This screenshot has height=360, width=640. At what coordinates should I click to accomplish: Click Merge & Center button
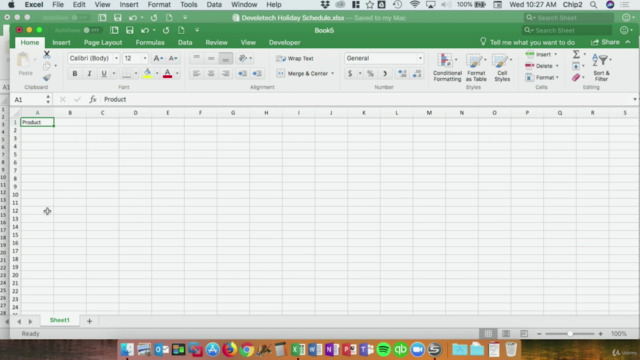coord(302,73)
